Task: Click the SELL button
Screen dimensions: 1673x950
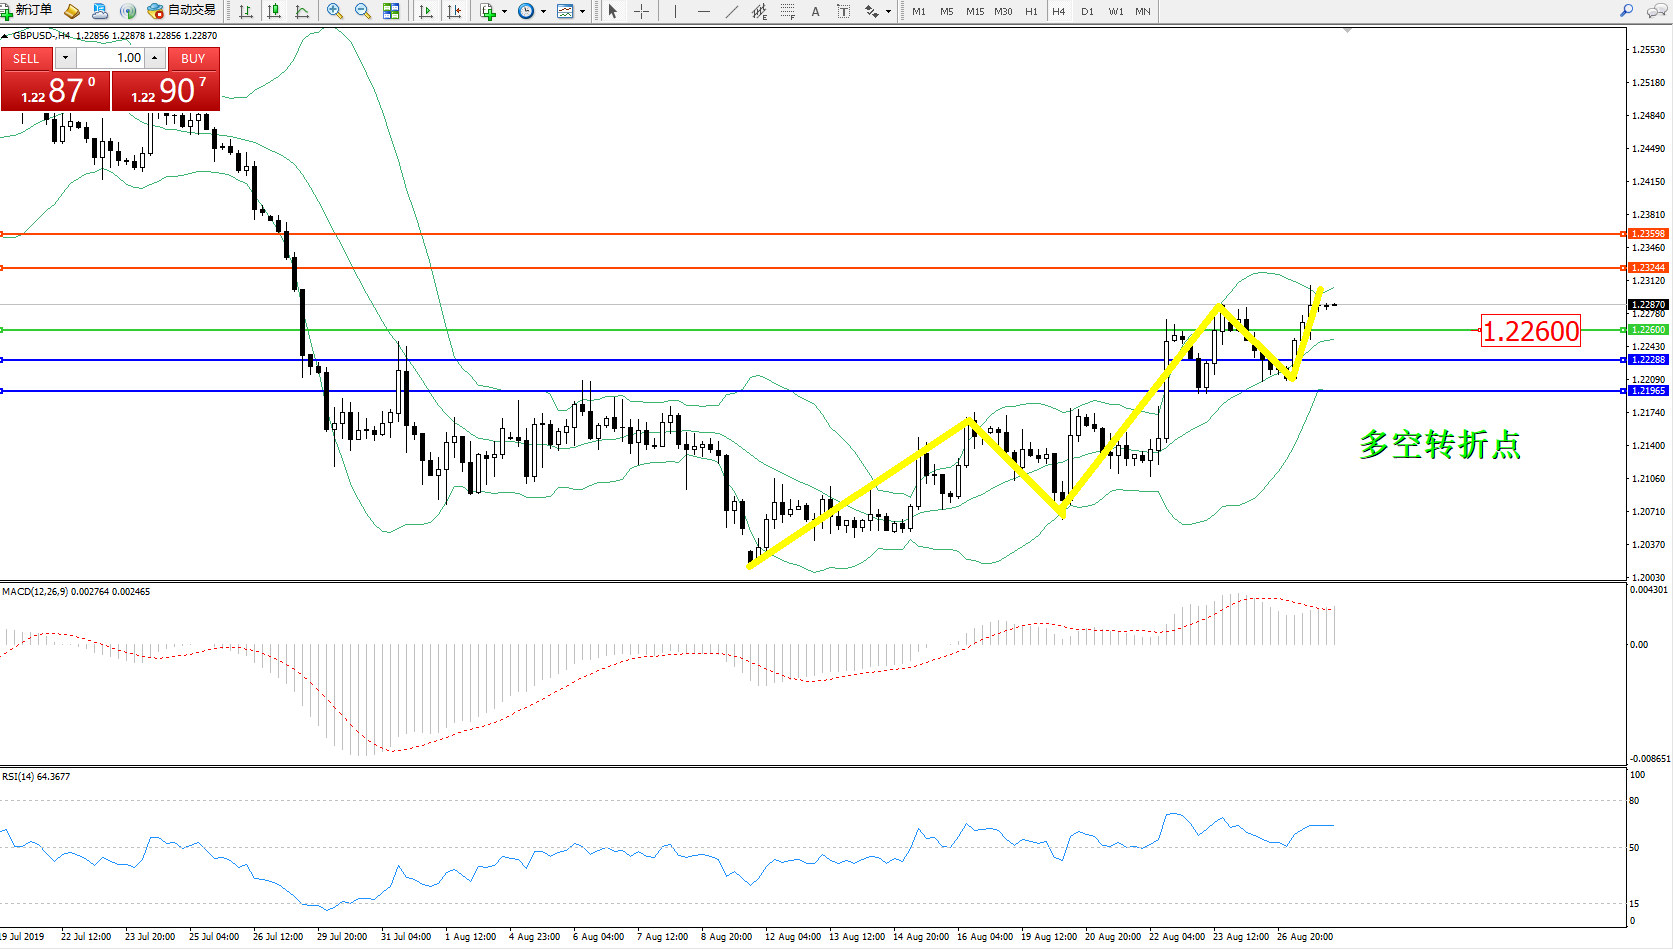Action: 26,59
